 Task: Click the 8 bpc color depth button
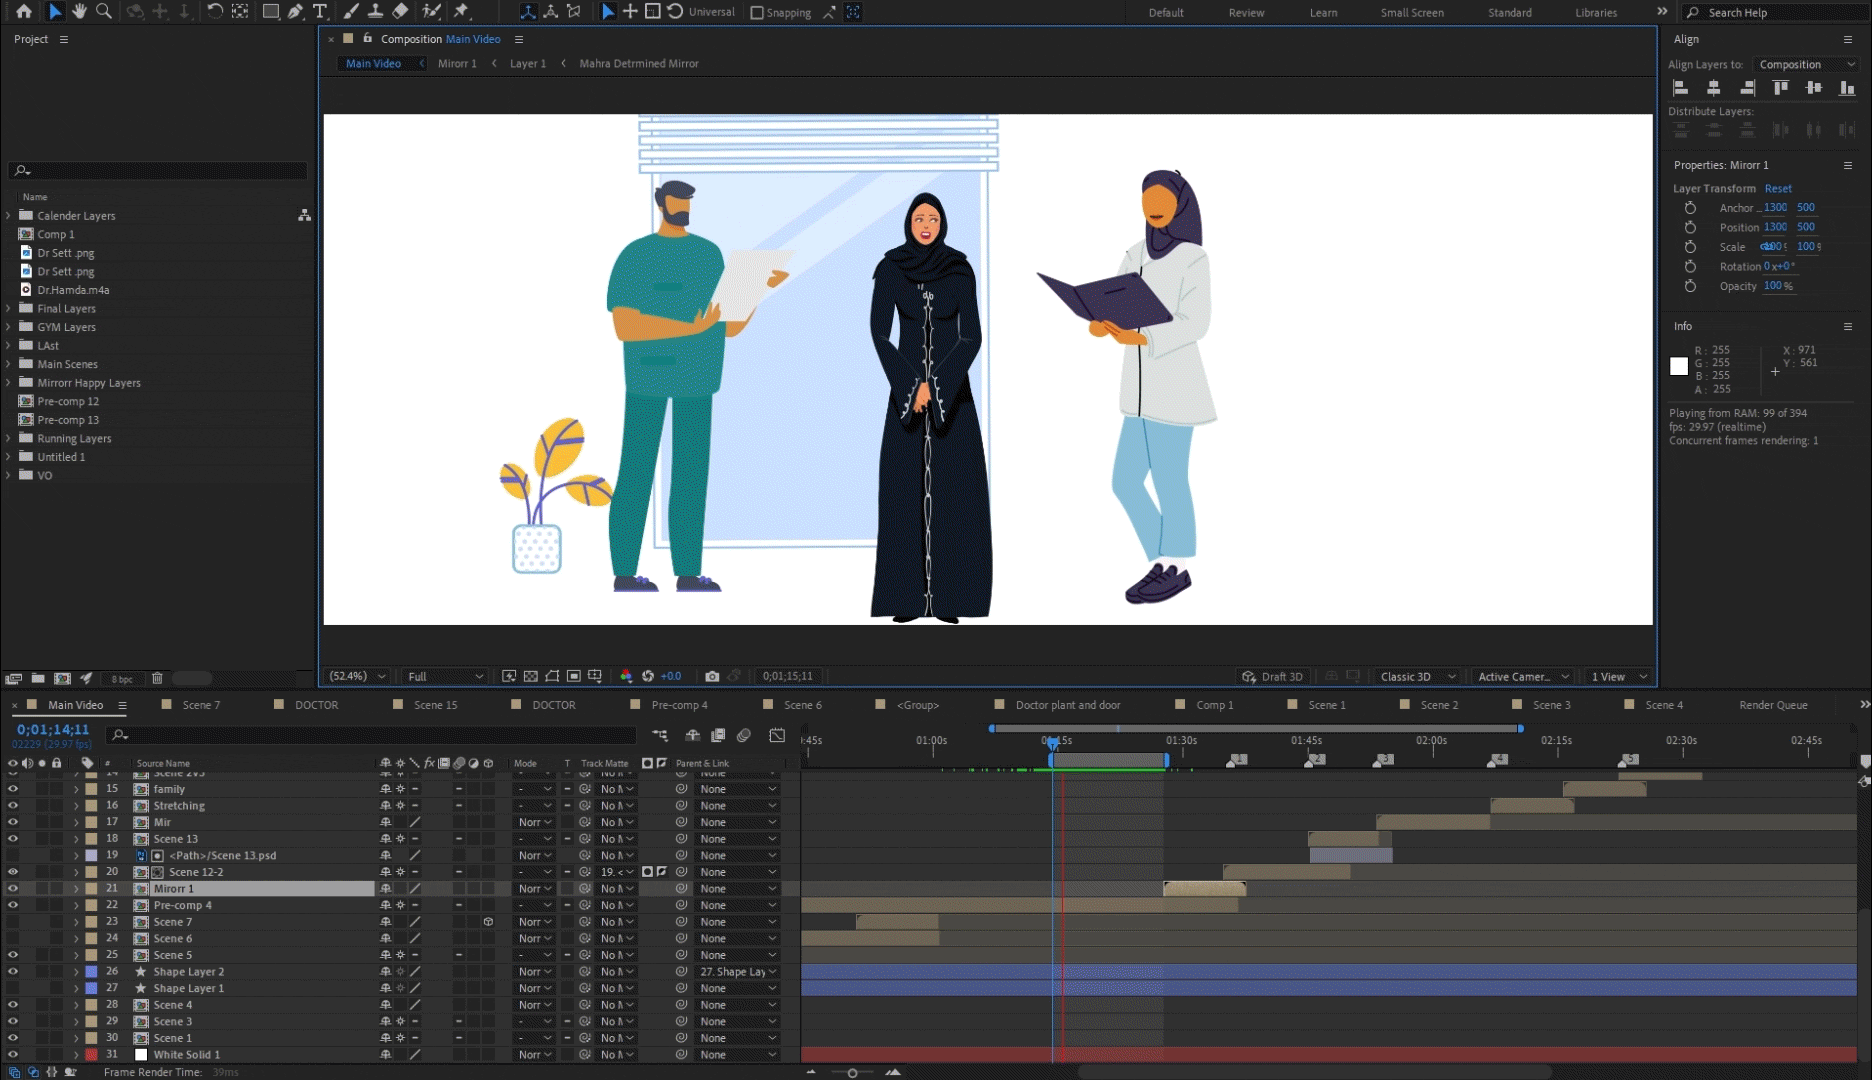(x=122, y=679)
